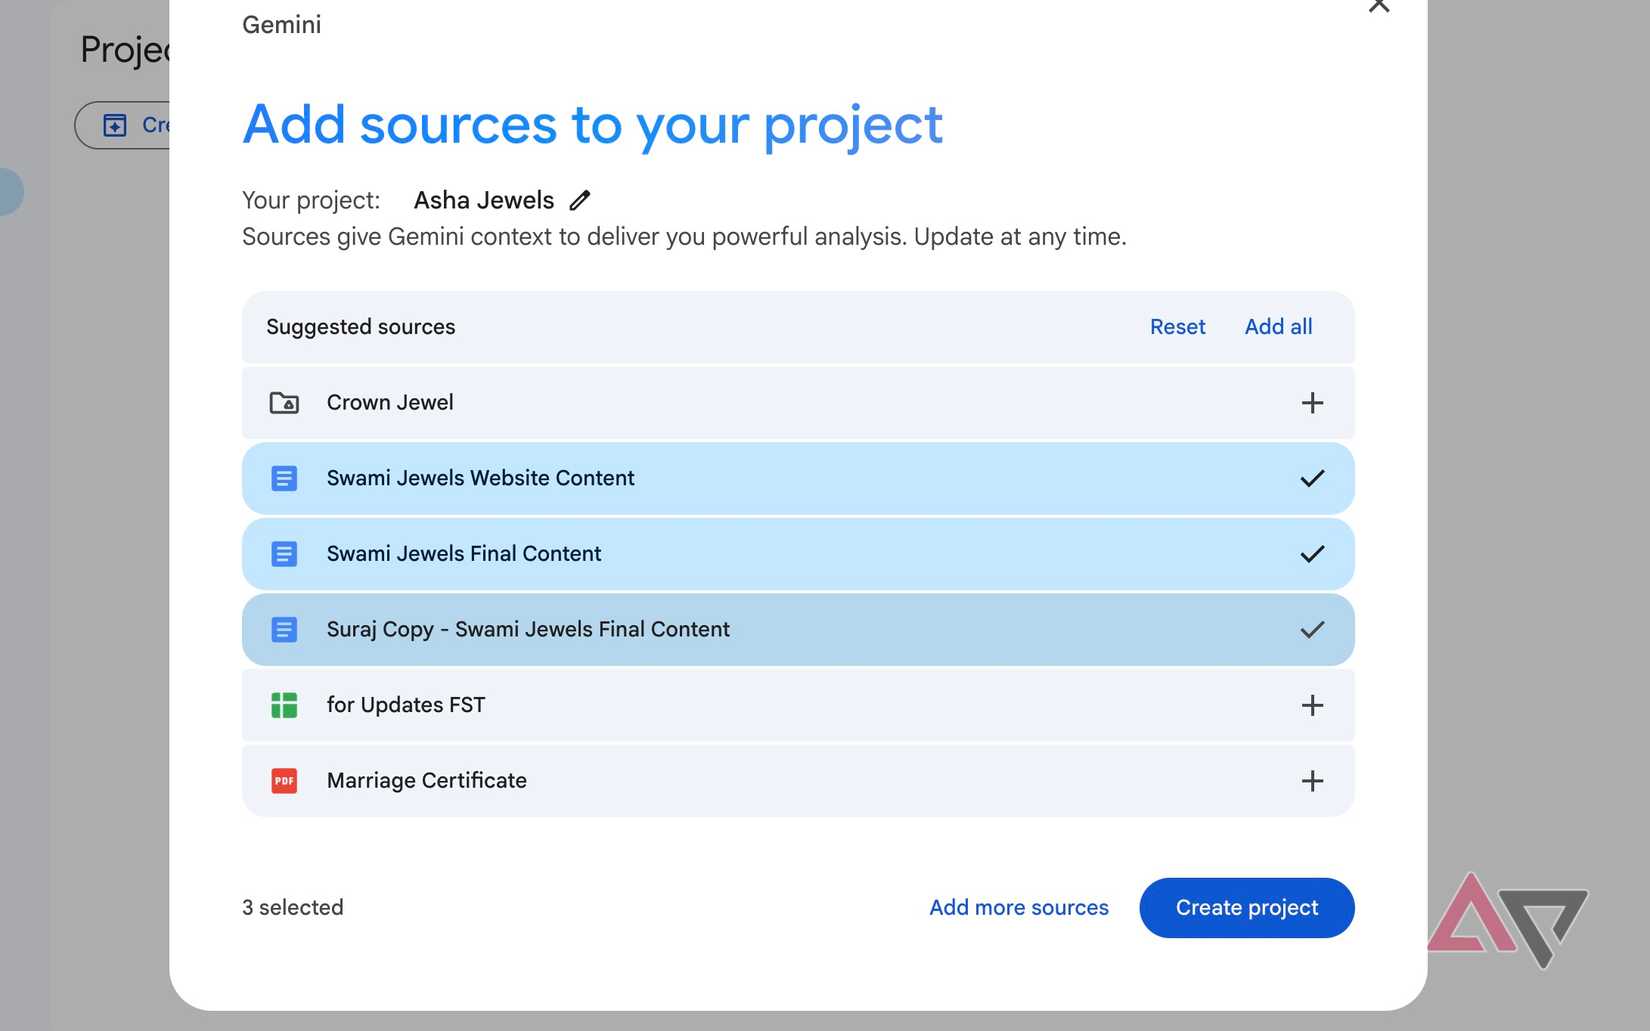The height and width of the screenshot is (1031, 1650).
Task: Reset the suggested sources selection
Action: click(x=1177, y=327)
